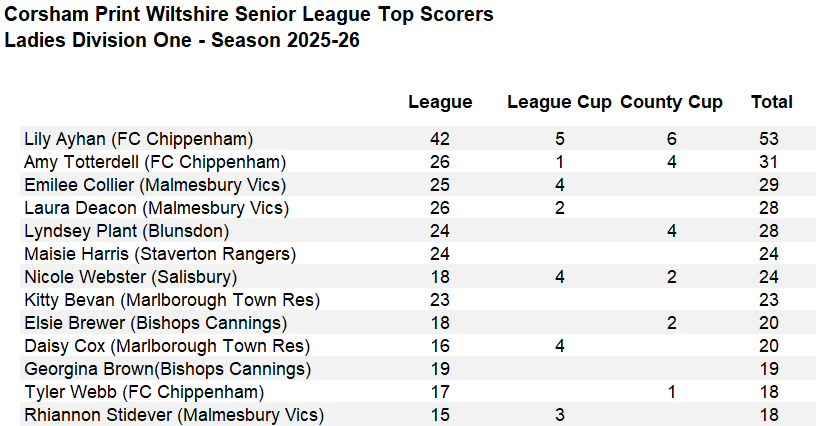This screenshot has width=816, height=426.
Task: Click the Total column header
Action: 772,102
